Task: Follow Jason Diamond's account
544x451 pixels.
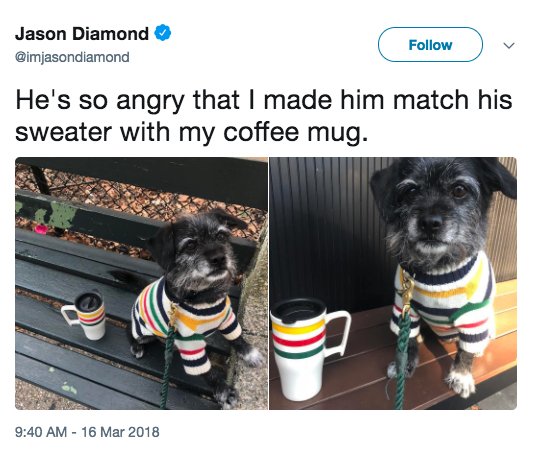Action: pos(430,45)
